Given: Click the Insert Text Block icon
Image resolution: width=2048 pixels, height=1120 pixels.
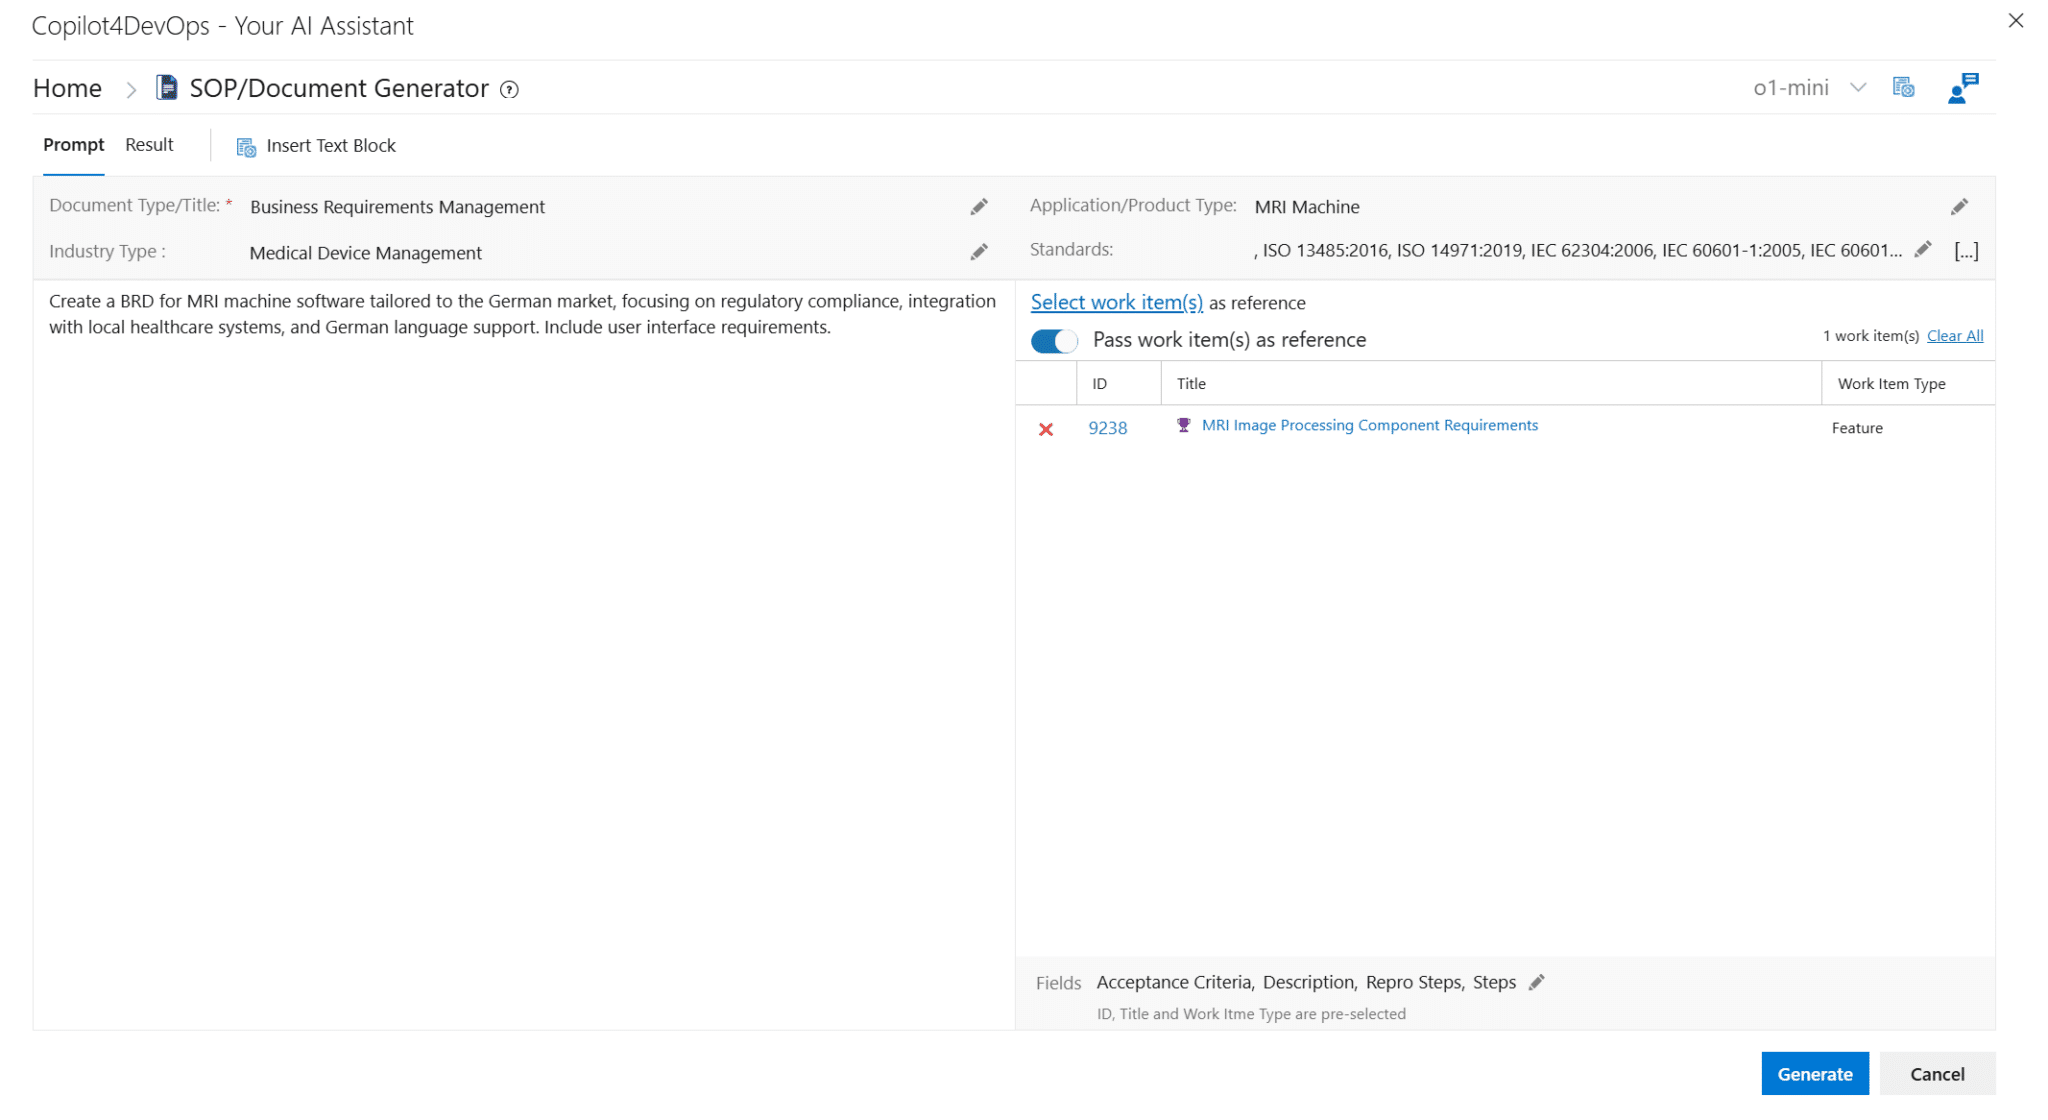Looking at the screenshot, I should pyautogui.click(x=244, y=146).
